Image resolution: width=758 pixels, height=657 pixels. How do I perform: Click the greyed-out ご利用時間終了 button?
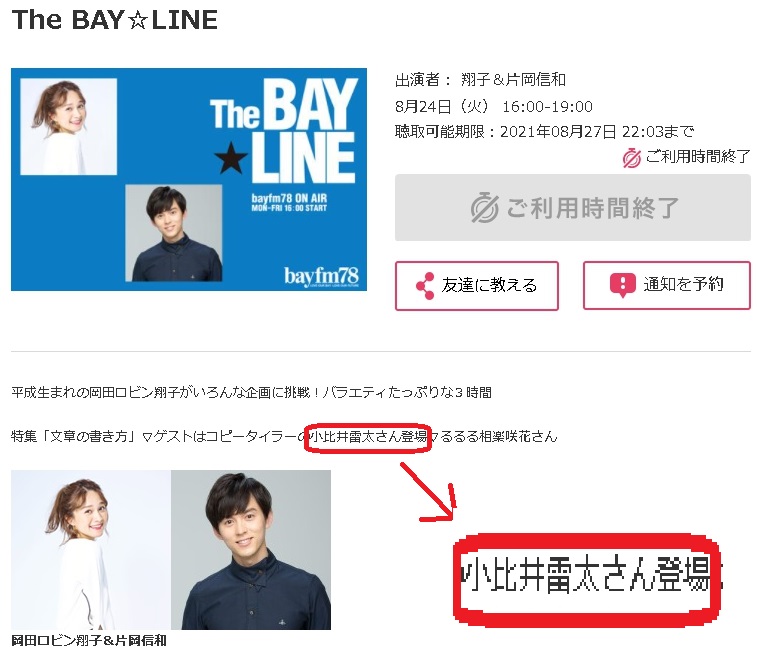tap(572, 207)
